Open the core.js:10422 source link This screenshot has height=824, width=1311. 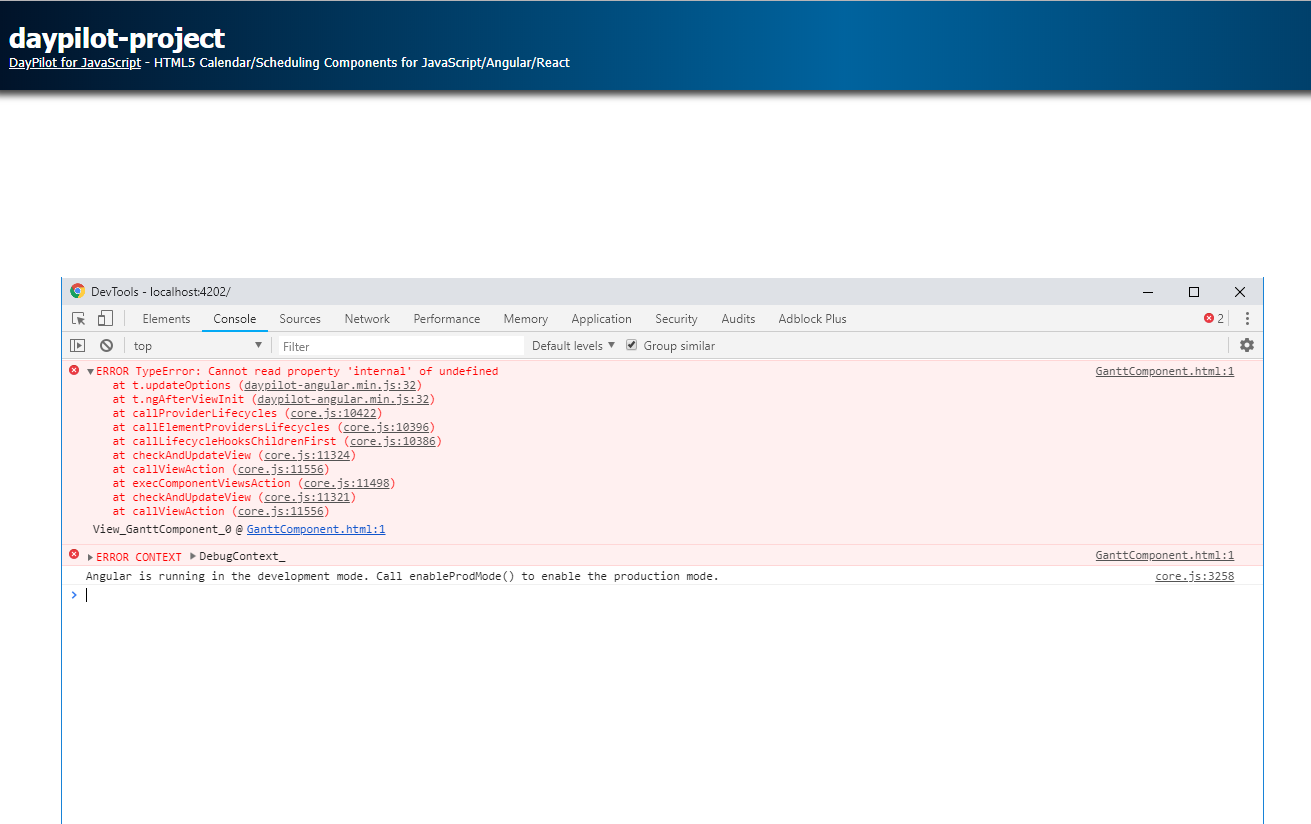pos(333,413)
